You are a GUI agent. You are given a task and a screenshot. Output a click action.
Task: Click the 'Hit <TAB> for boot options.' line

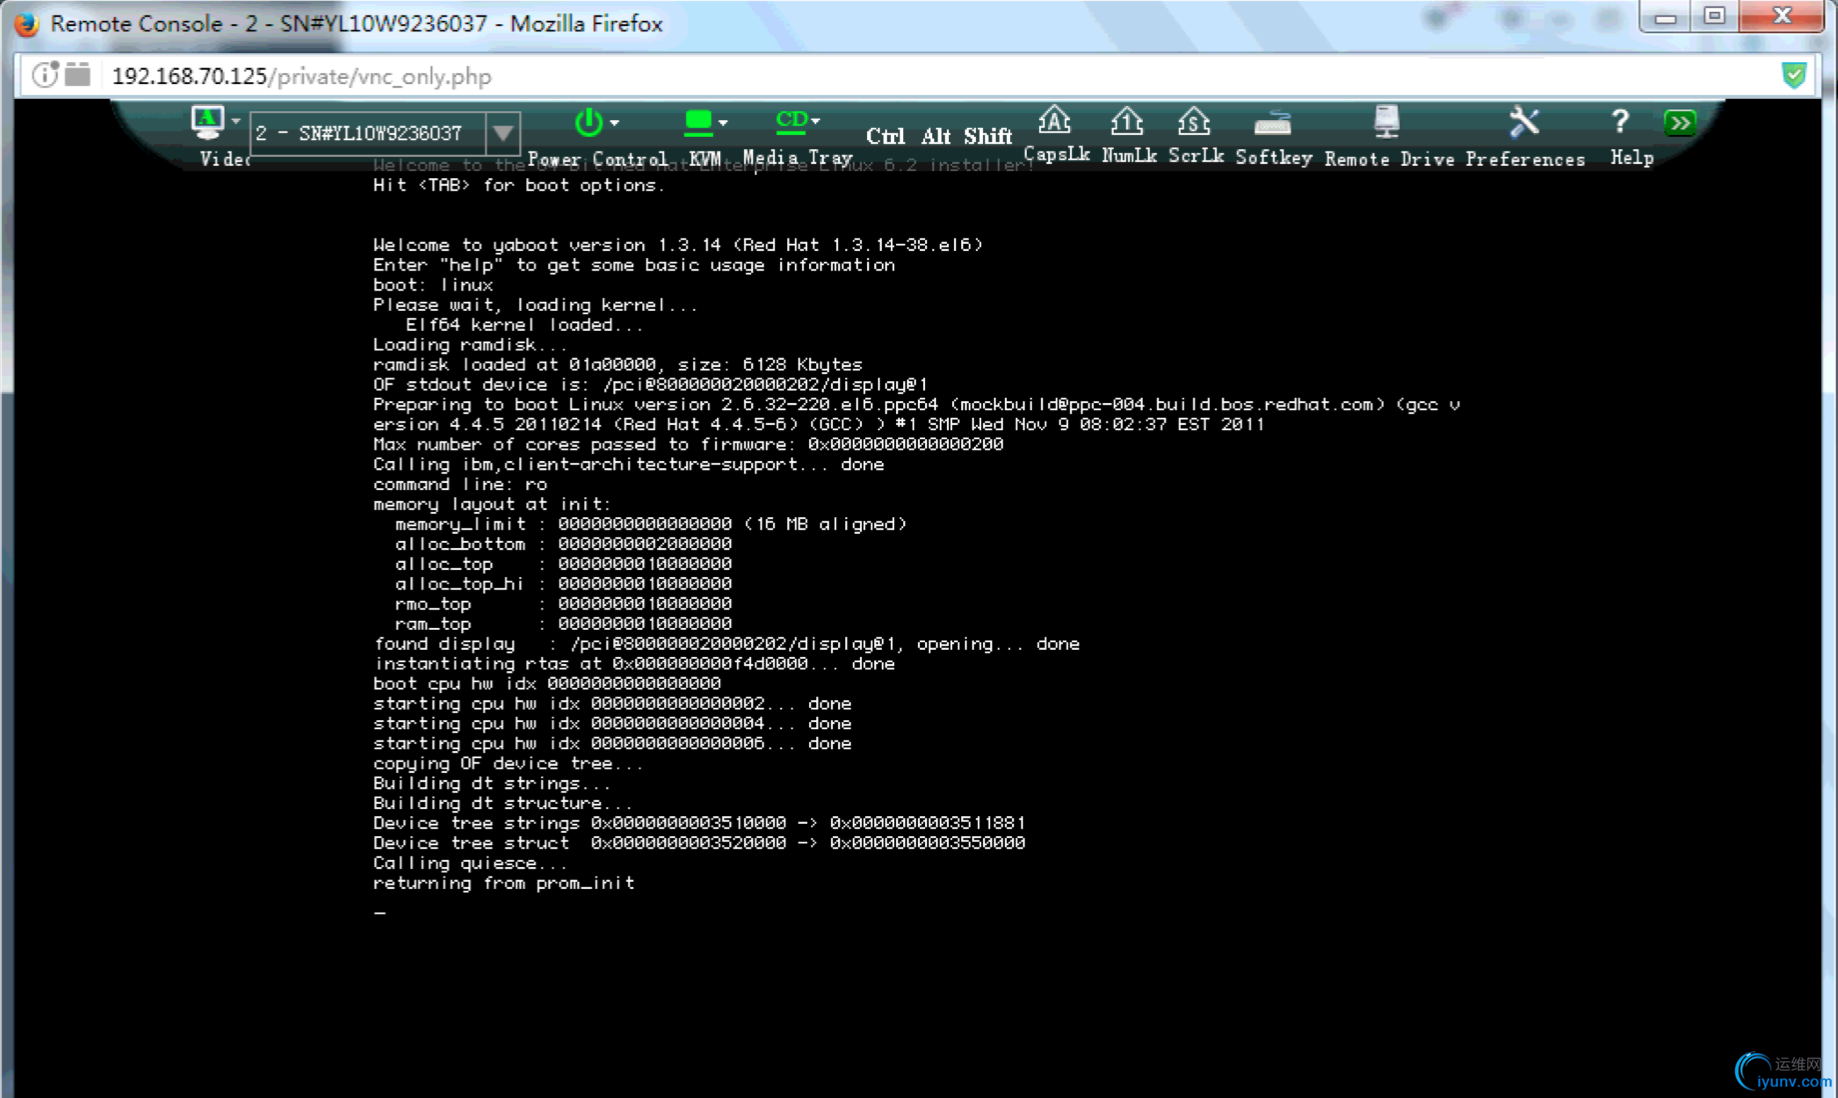tap(518, 185)
